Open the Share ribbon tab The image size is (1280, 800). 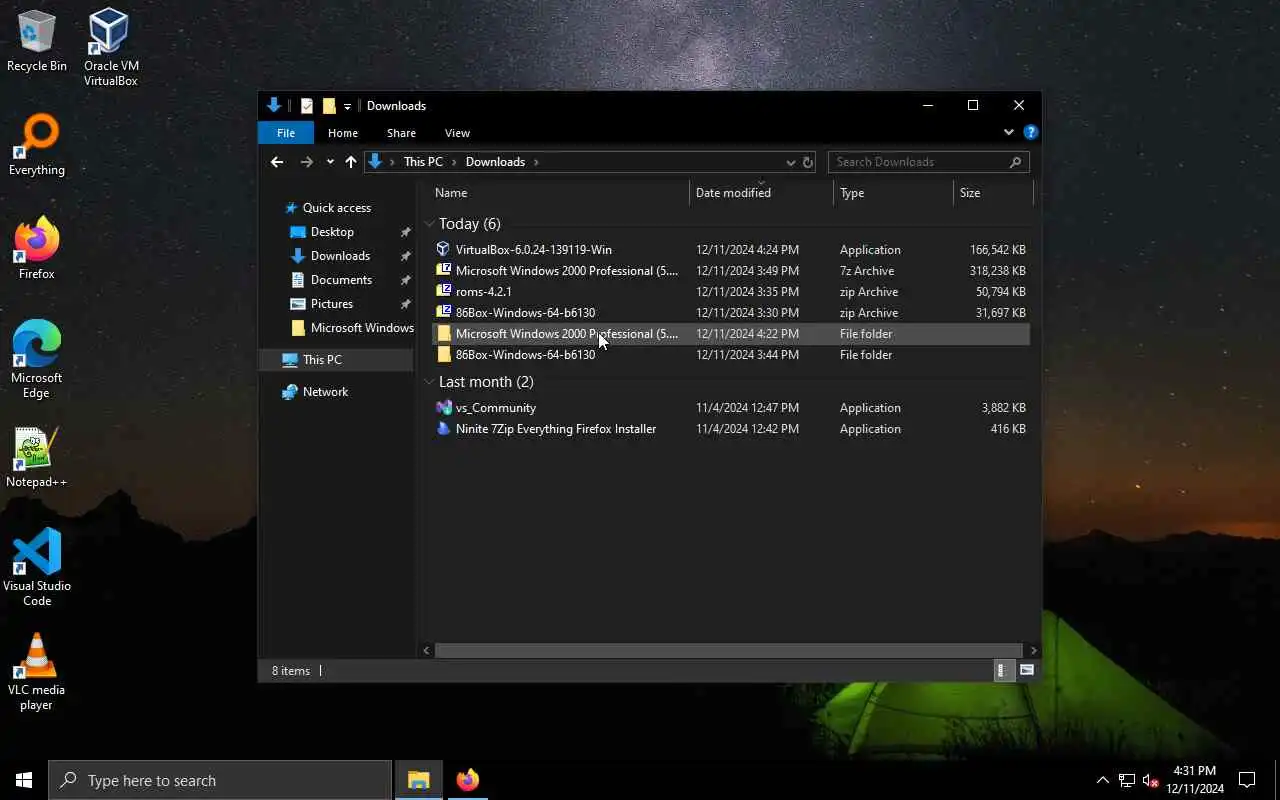click(401, 133)
